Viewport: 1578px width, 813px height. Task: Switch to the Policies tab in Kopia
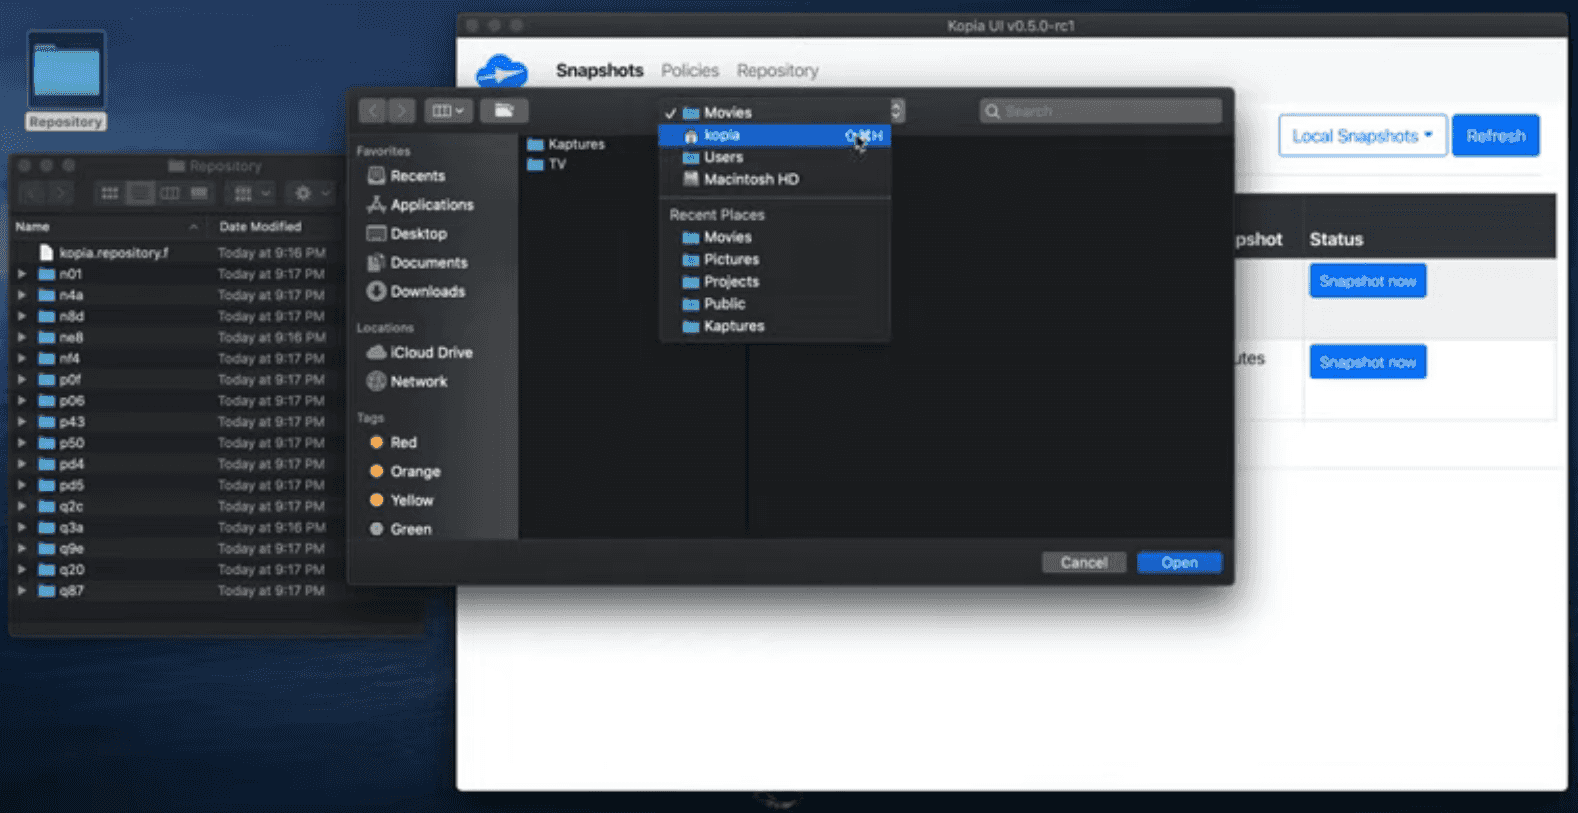click(x=689, y=70)
